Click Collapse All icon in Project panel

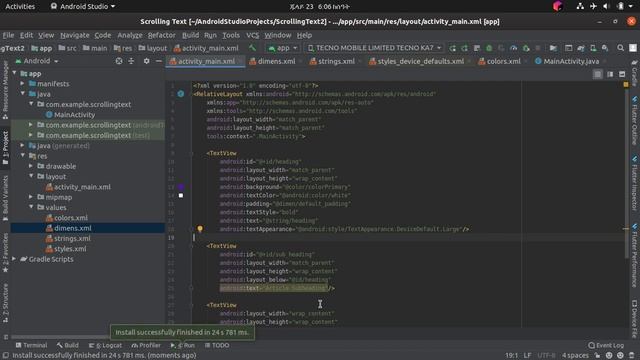click(131, 61)
